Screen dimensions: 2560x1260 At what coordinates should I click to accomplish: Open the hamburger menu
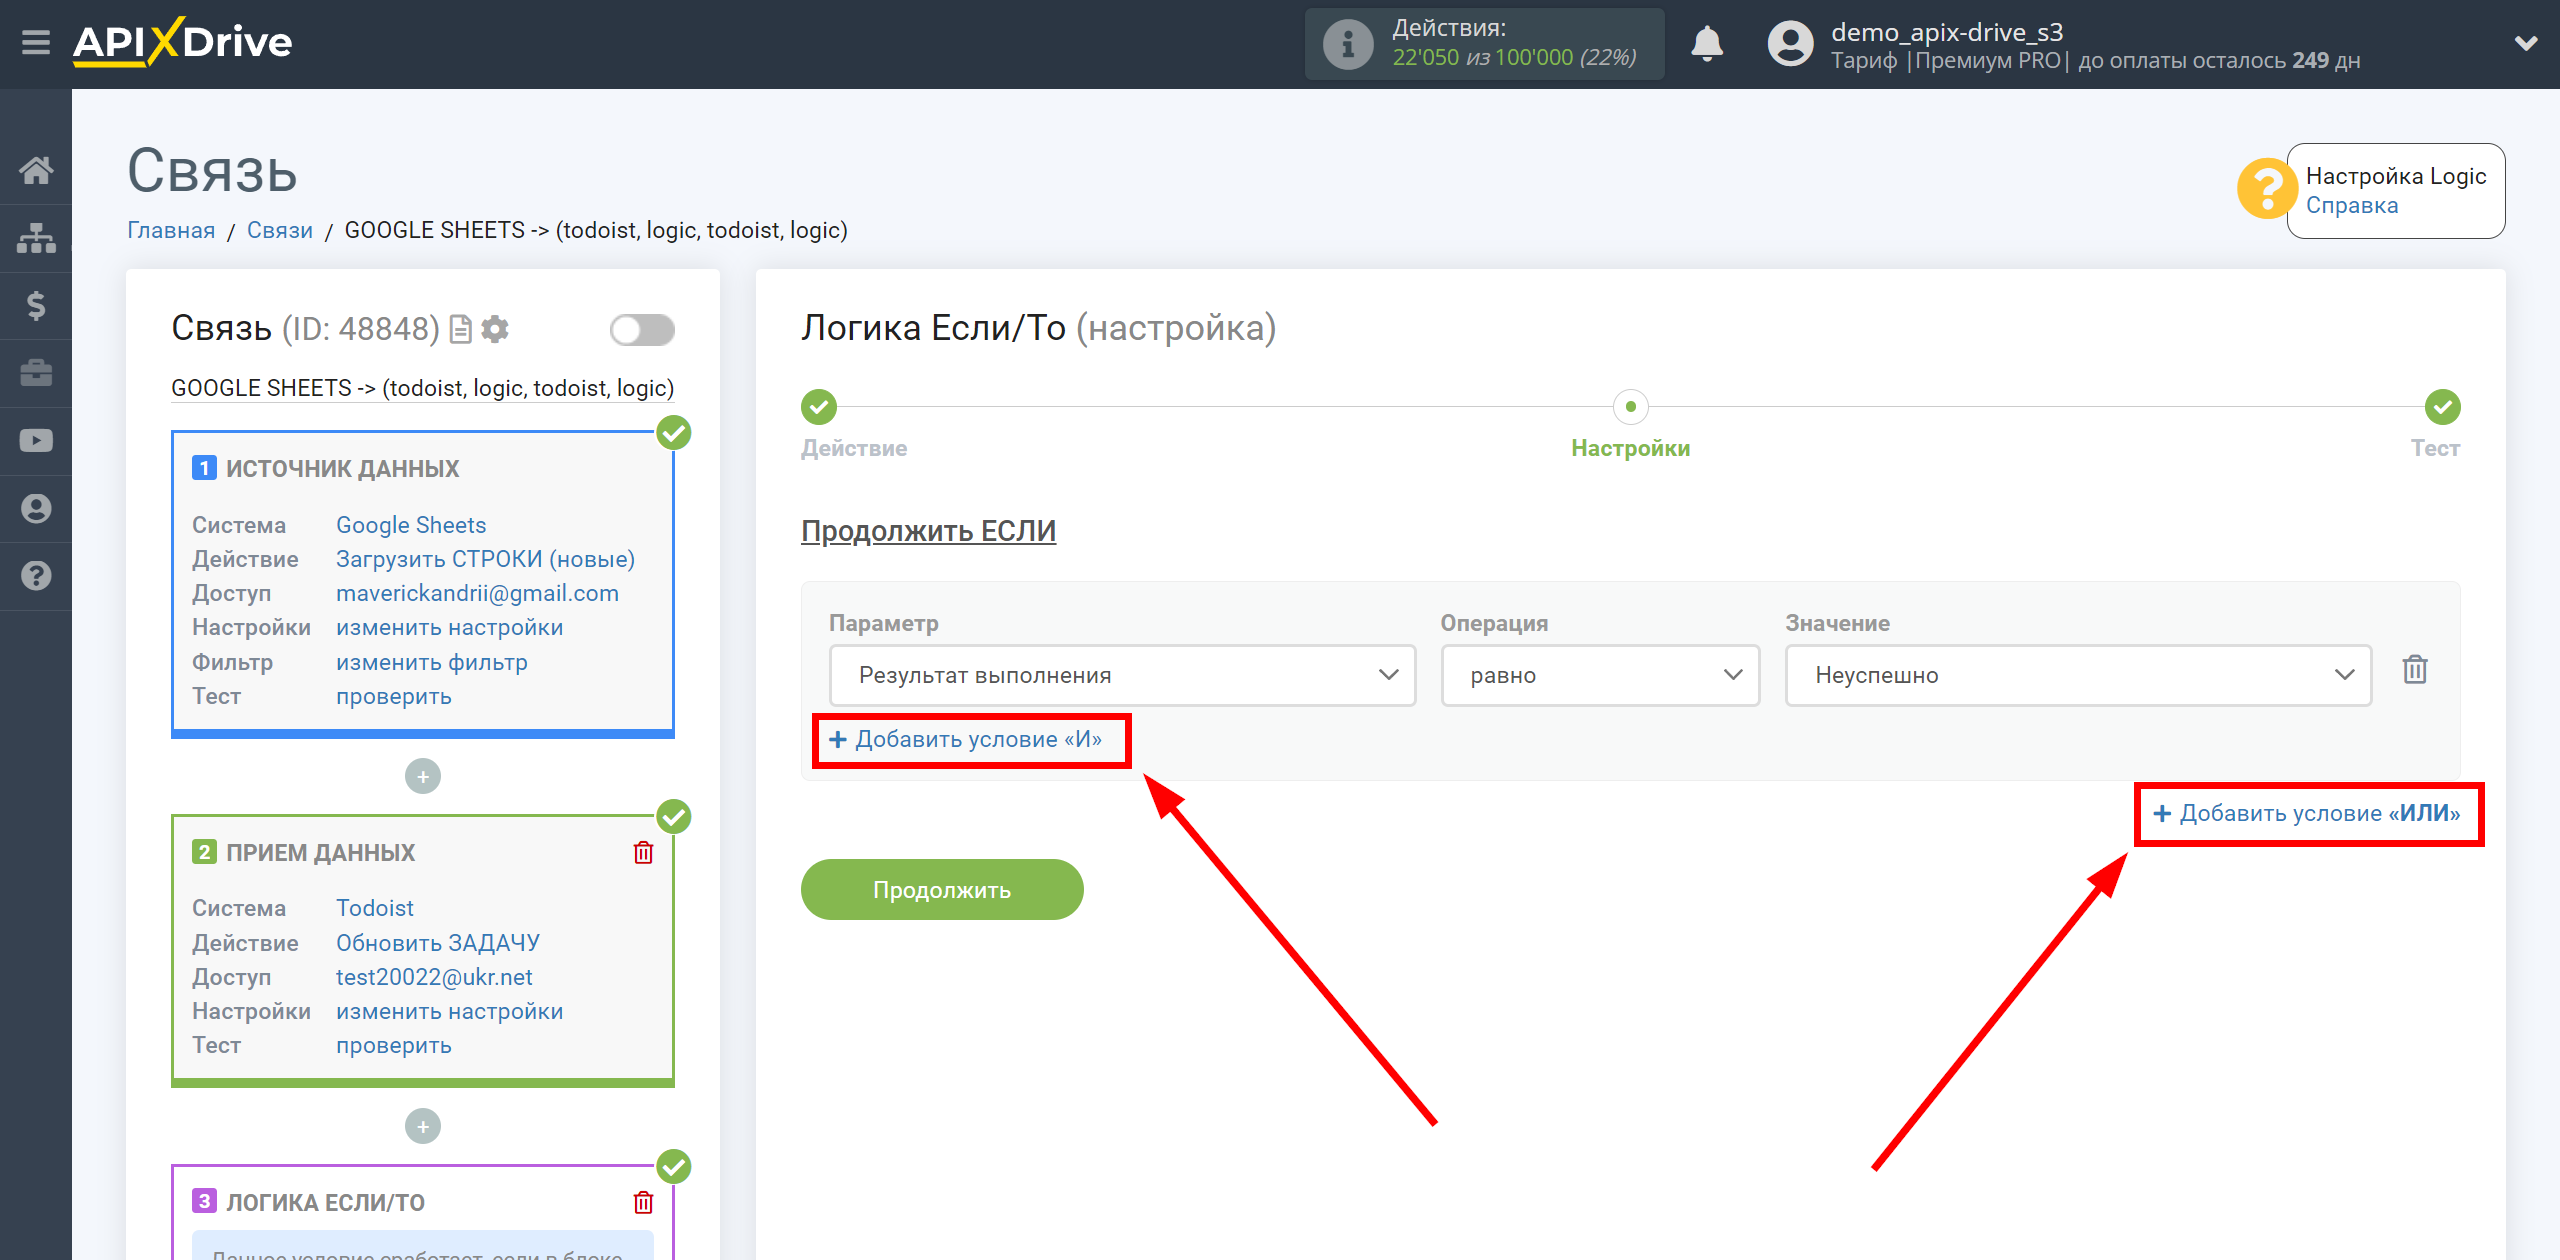pyautogui.click(x=36, y=43)
